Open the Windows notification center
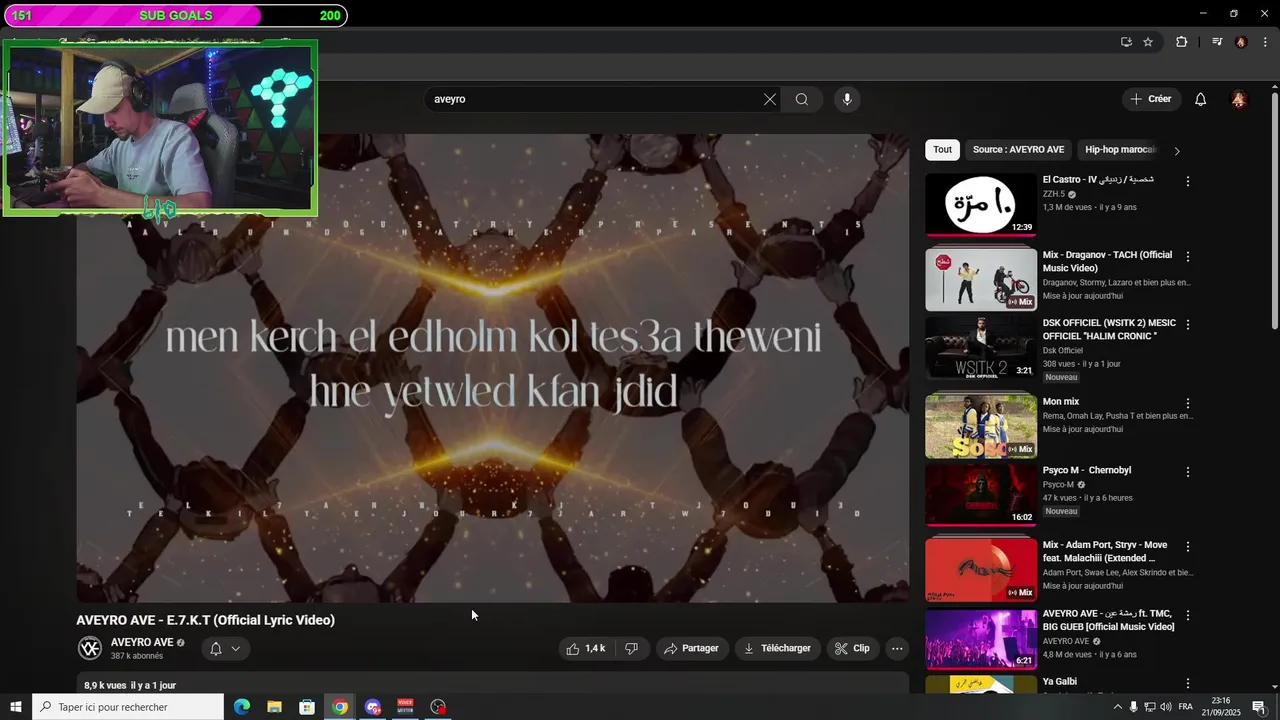The height and width of the screenshot is (720, 1280). [x=1259, y=707]
